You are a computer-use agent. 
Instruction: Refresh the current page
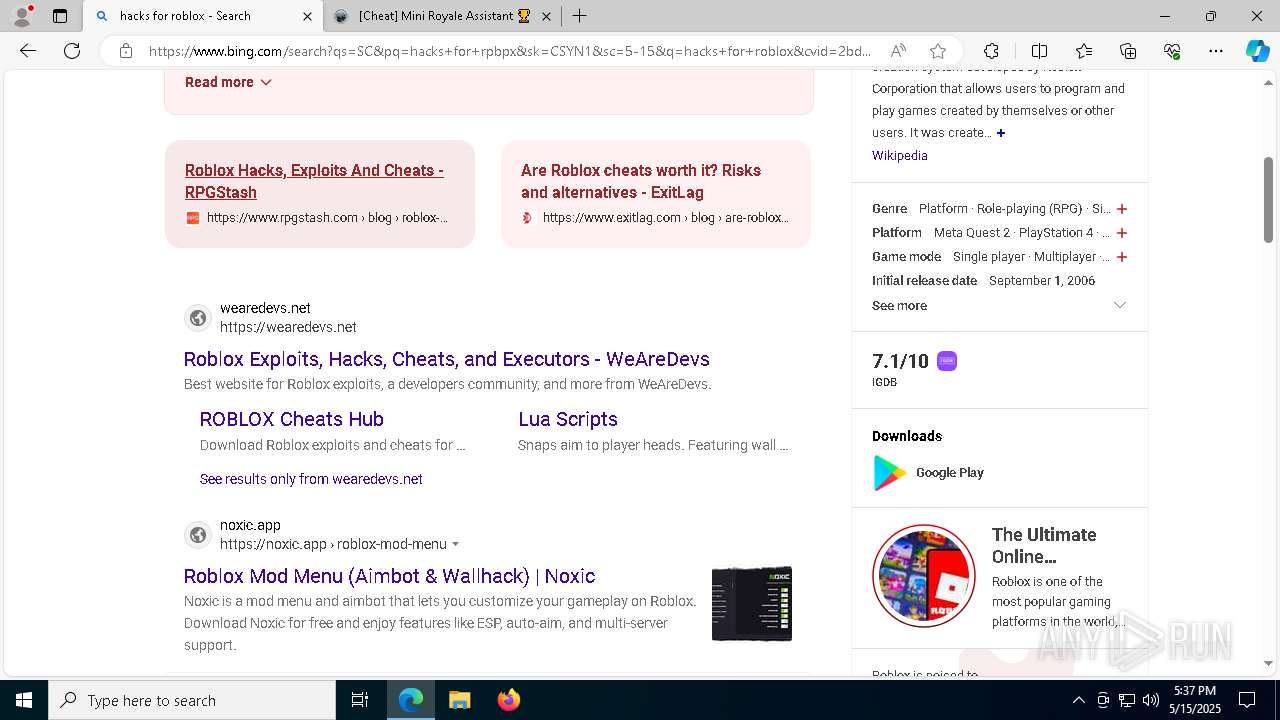pyautogui.click(x=72, y=51)
